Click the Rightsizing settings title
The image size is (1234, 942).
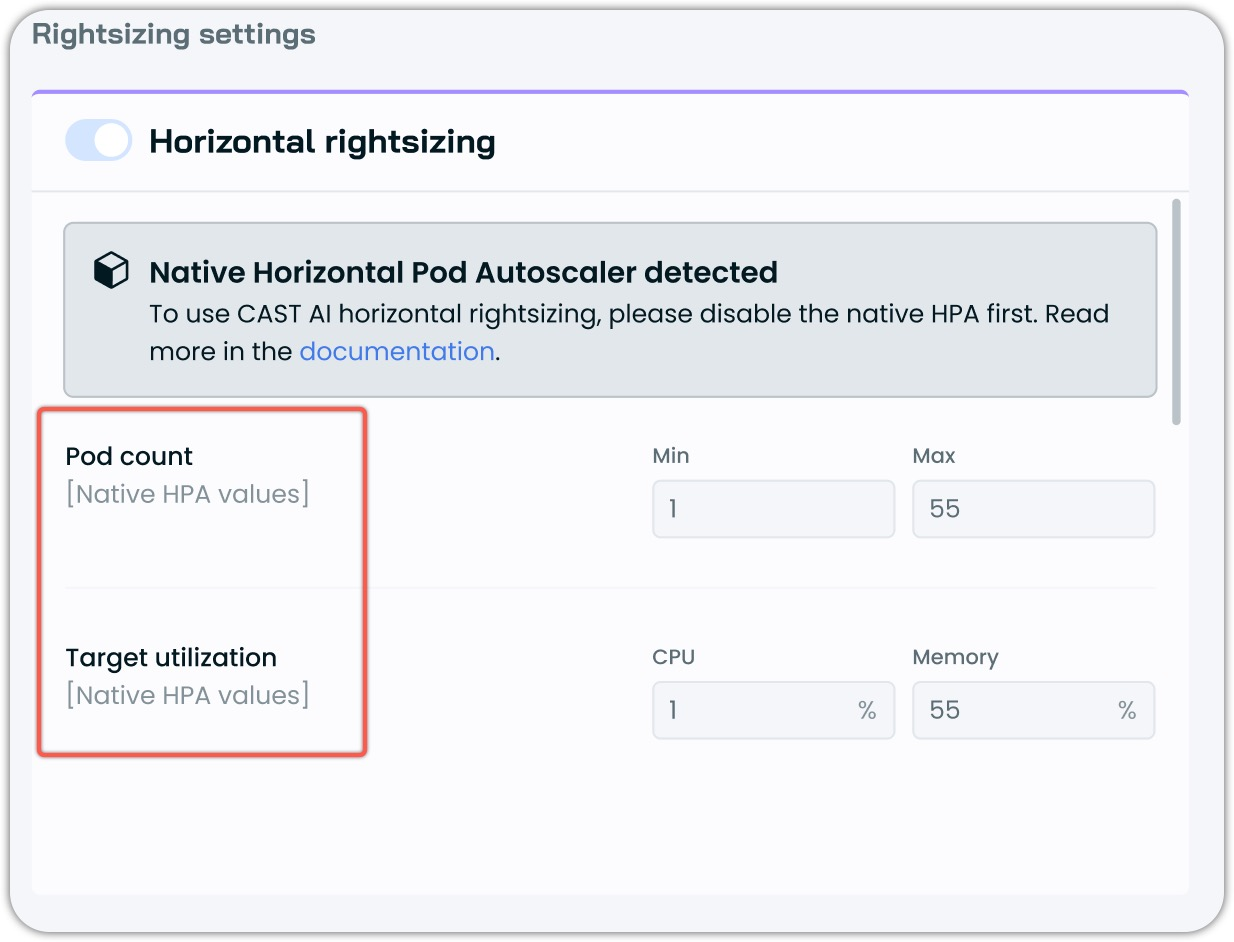pyautogui.click(x=174, y=34)
